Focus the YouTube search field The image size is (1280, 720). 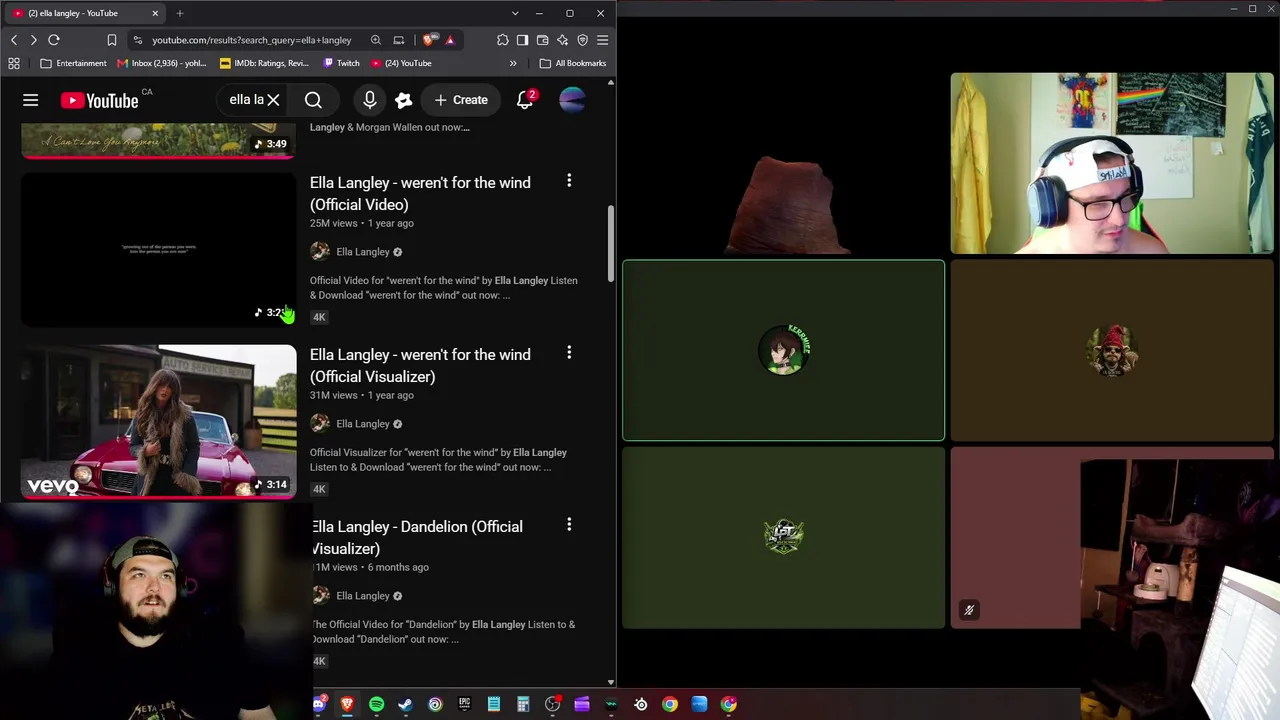tap(246, 100)
